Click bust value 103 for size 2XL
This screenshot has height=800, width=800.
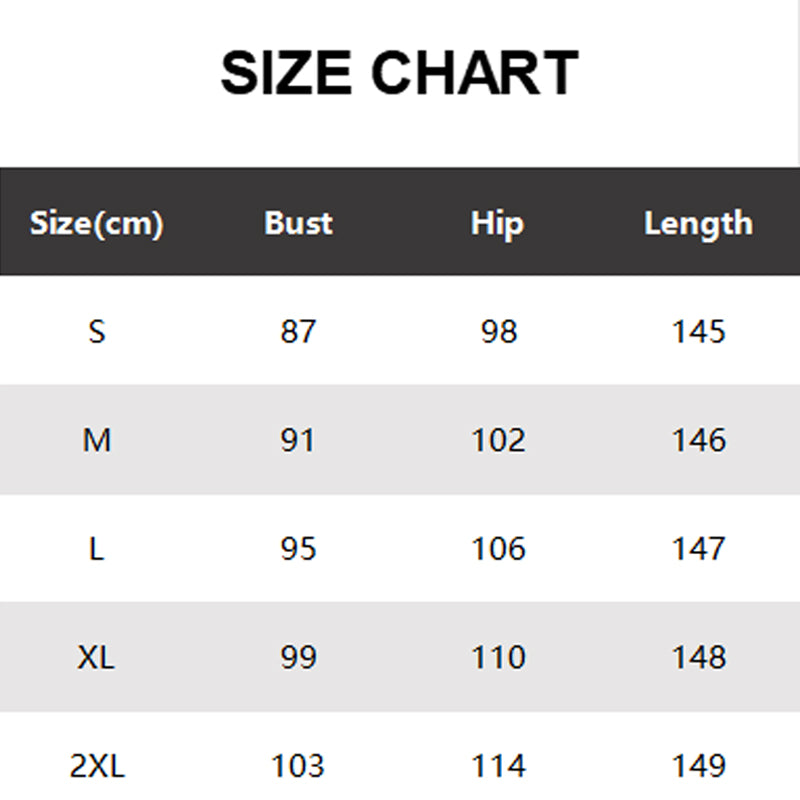(x=298, y=767)
